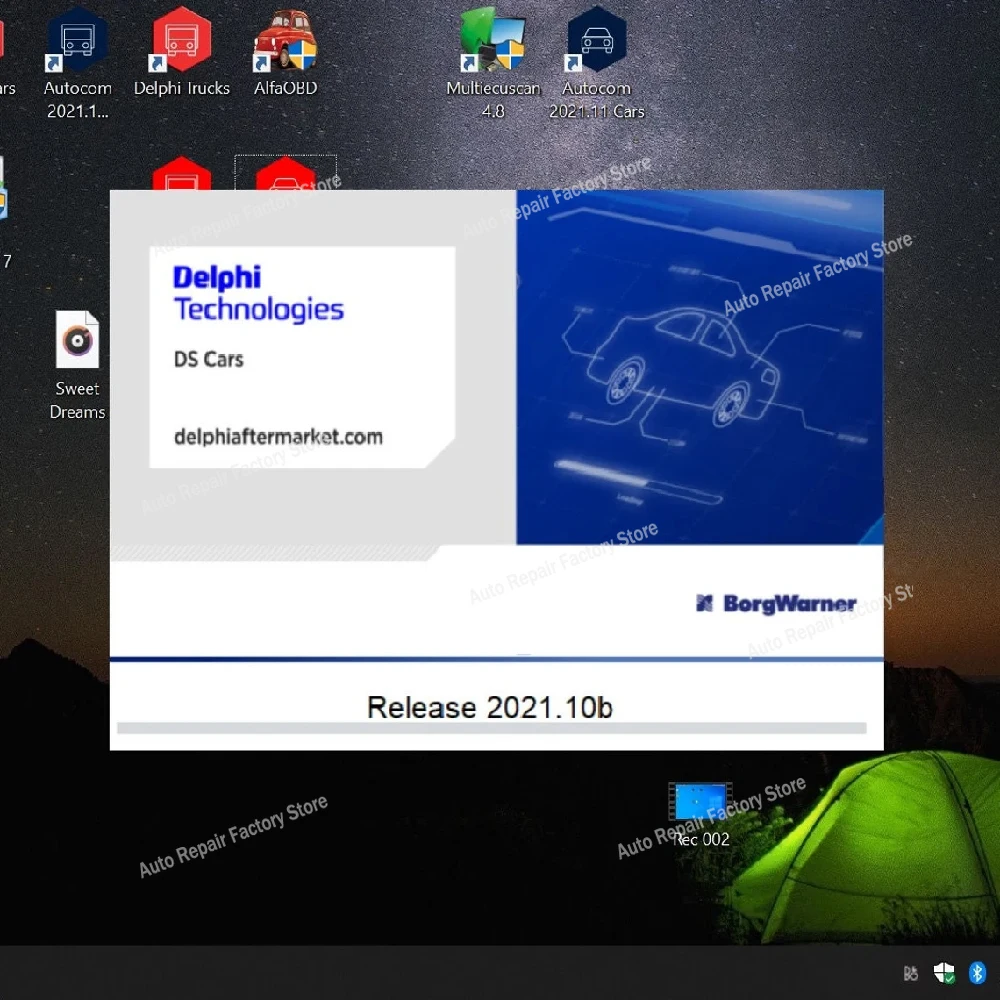The image size is (1000, 1000).
Task: Click the DS Cars label
Action: (207, 359)
